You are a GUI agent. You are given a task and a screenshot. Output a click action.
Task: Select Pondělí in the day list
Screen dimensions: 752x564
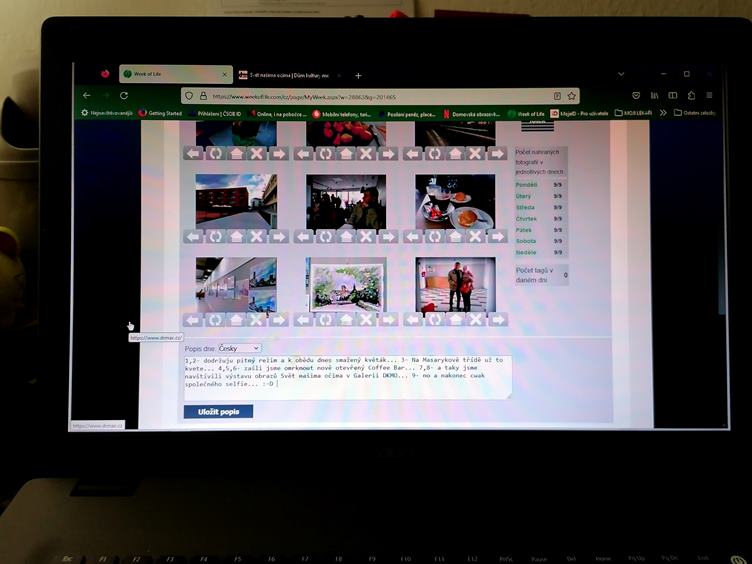point(526,185)
